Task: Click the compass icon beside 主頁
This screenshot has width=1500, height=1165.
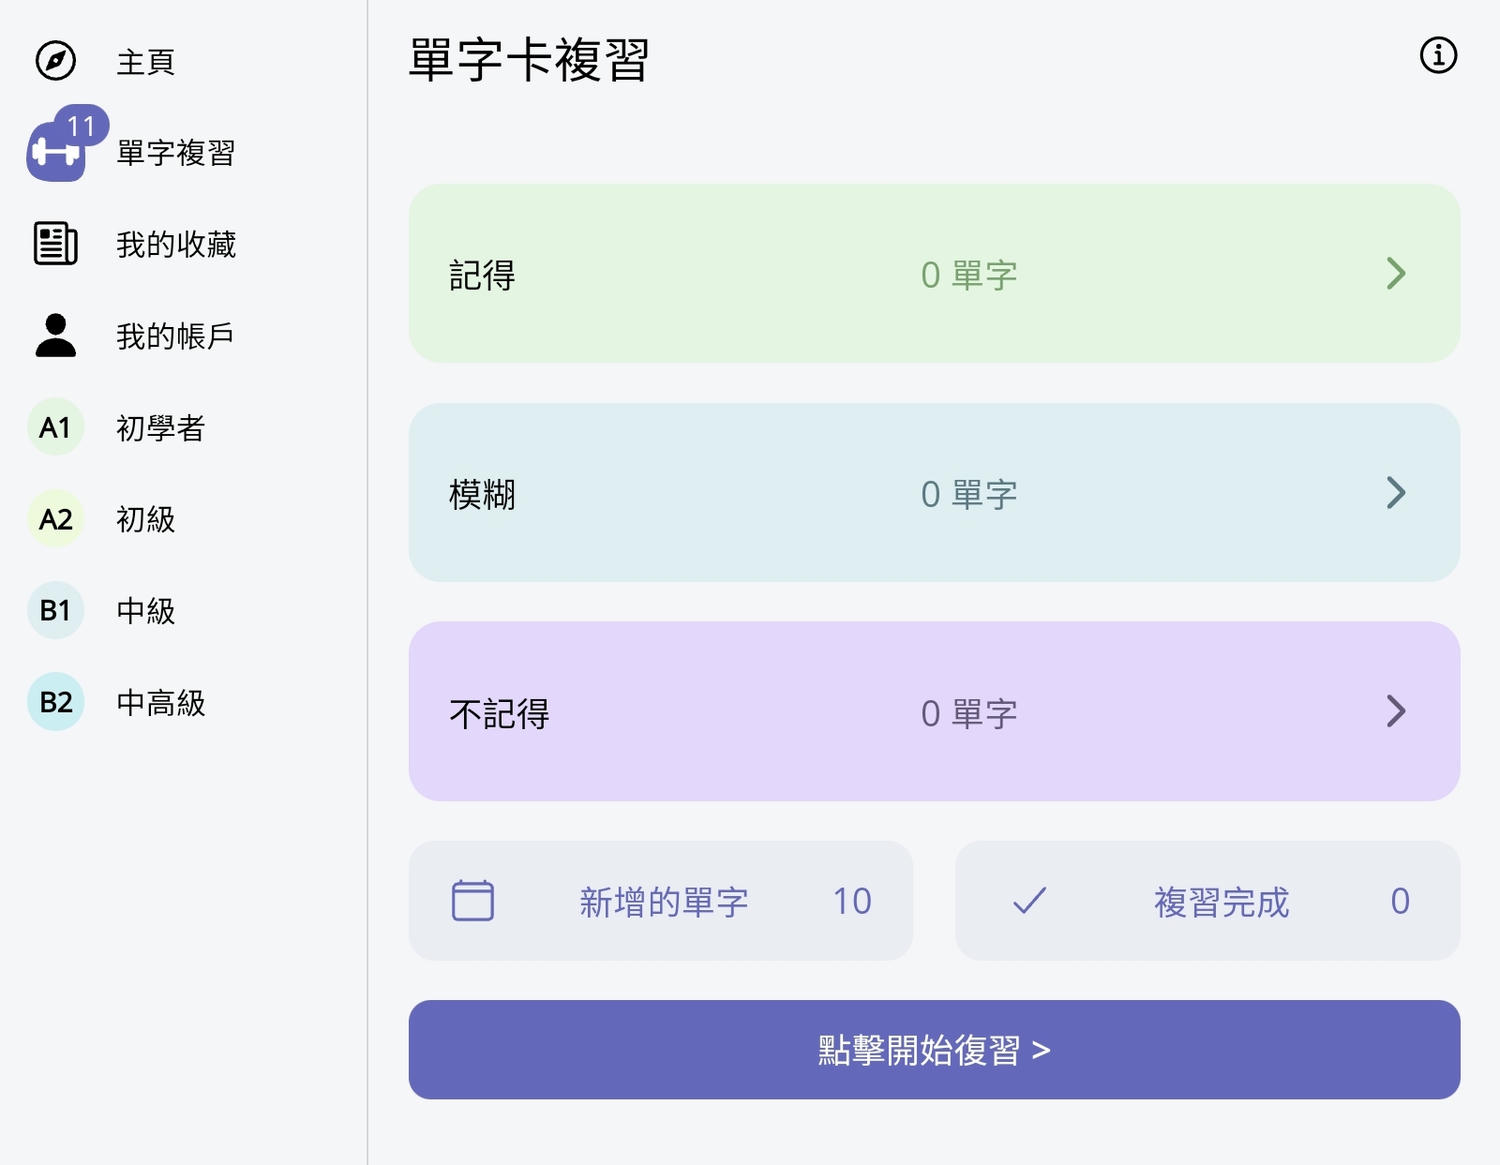Action: point(56,61)
